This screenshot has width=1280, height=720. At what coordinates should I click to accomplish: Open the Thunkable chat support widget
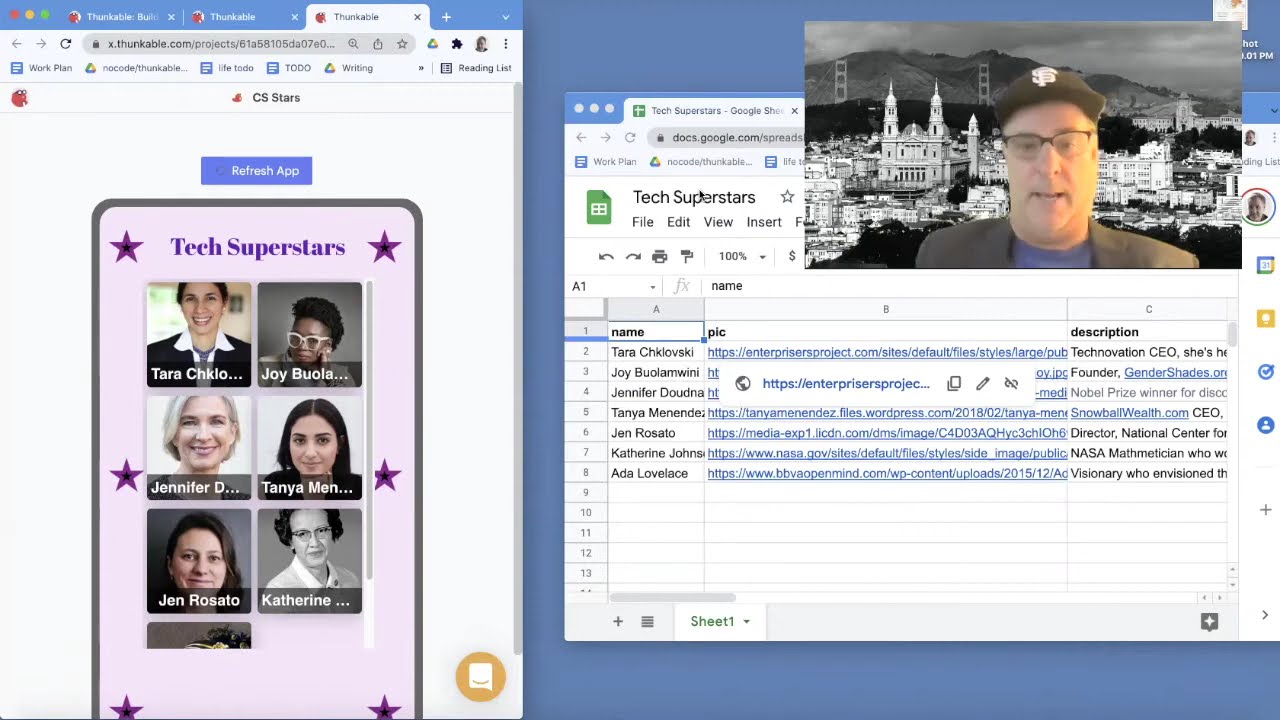tap(480, 677)
